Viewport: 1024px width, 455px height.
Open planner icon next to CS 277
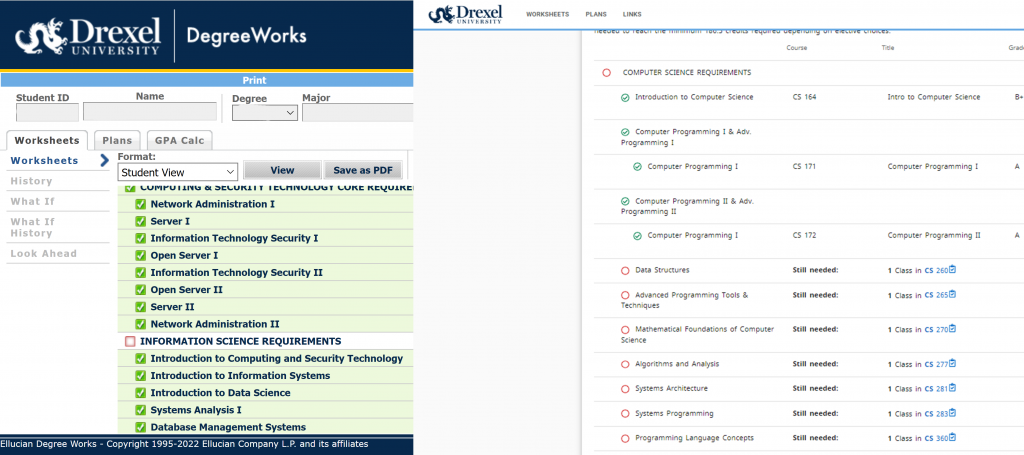point(952,364)
